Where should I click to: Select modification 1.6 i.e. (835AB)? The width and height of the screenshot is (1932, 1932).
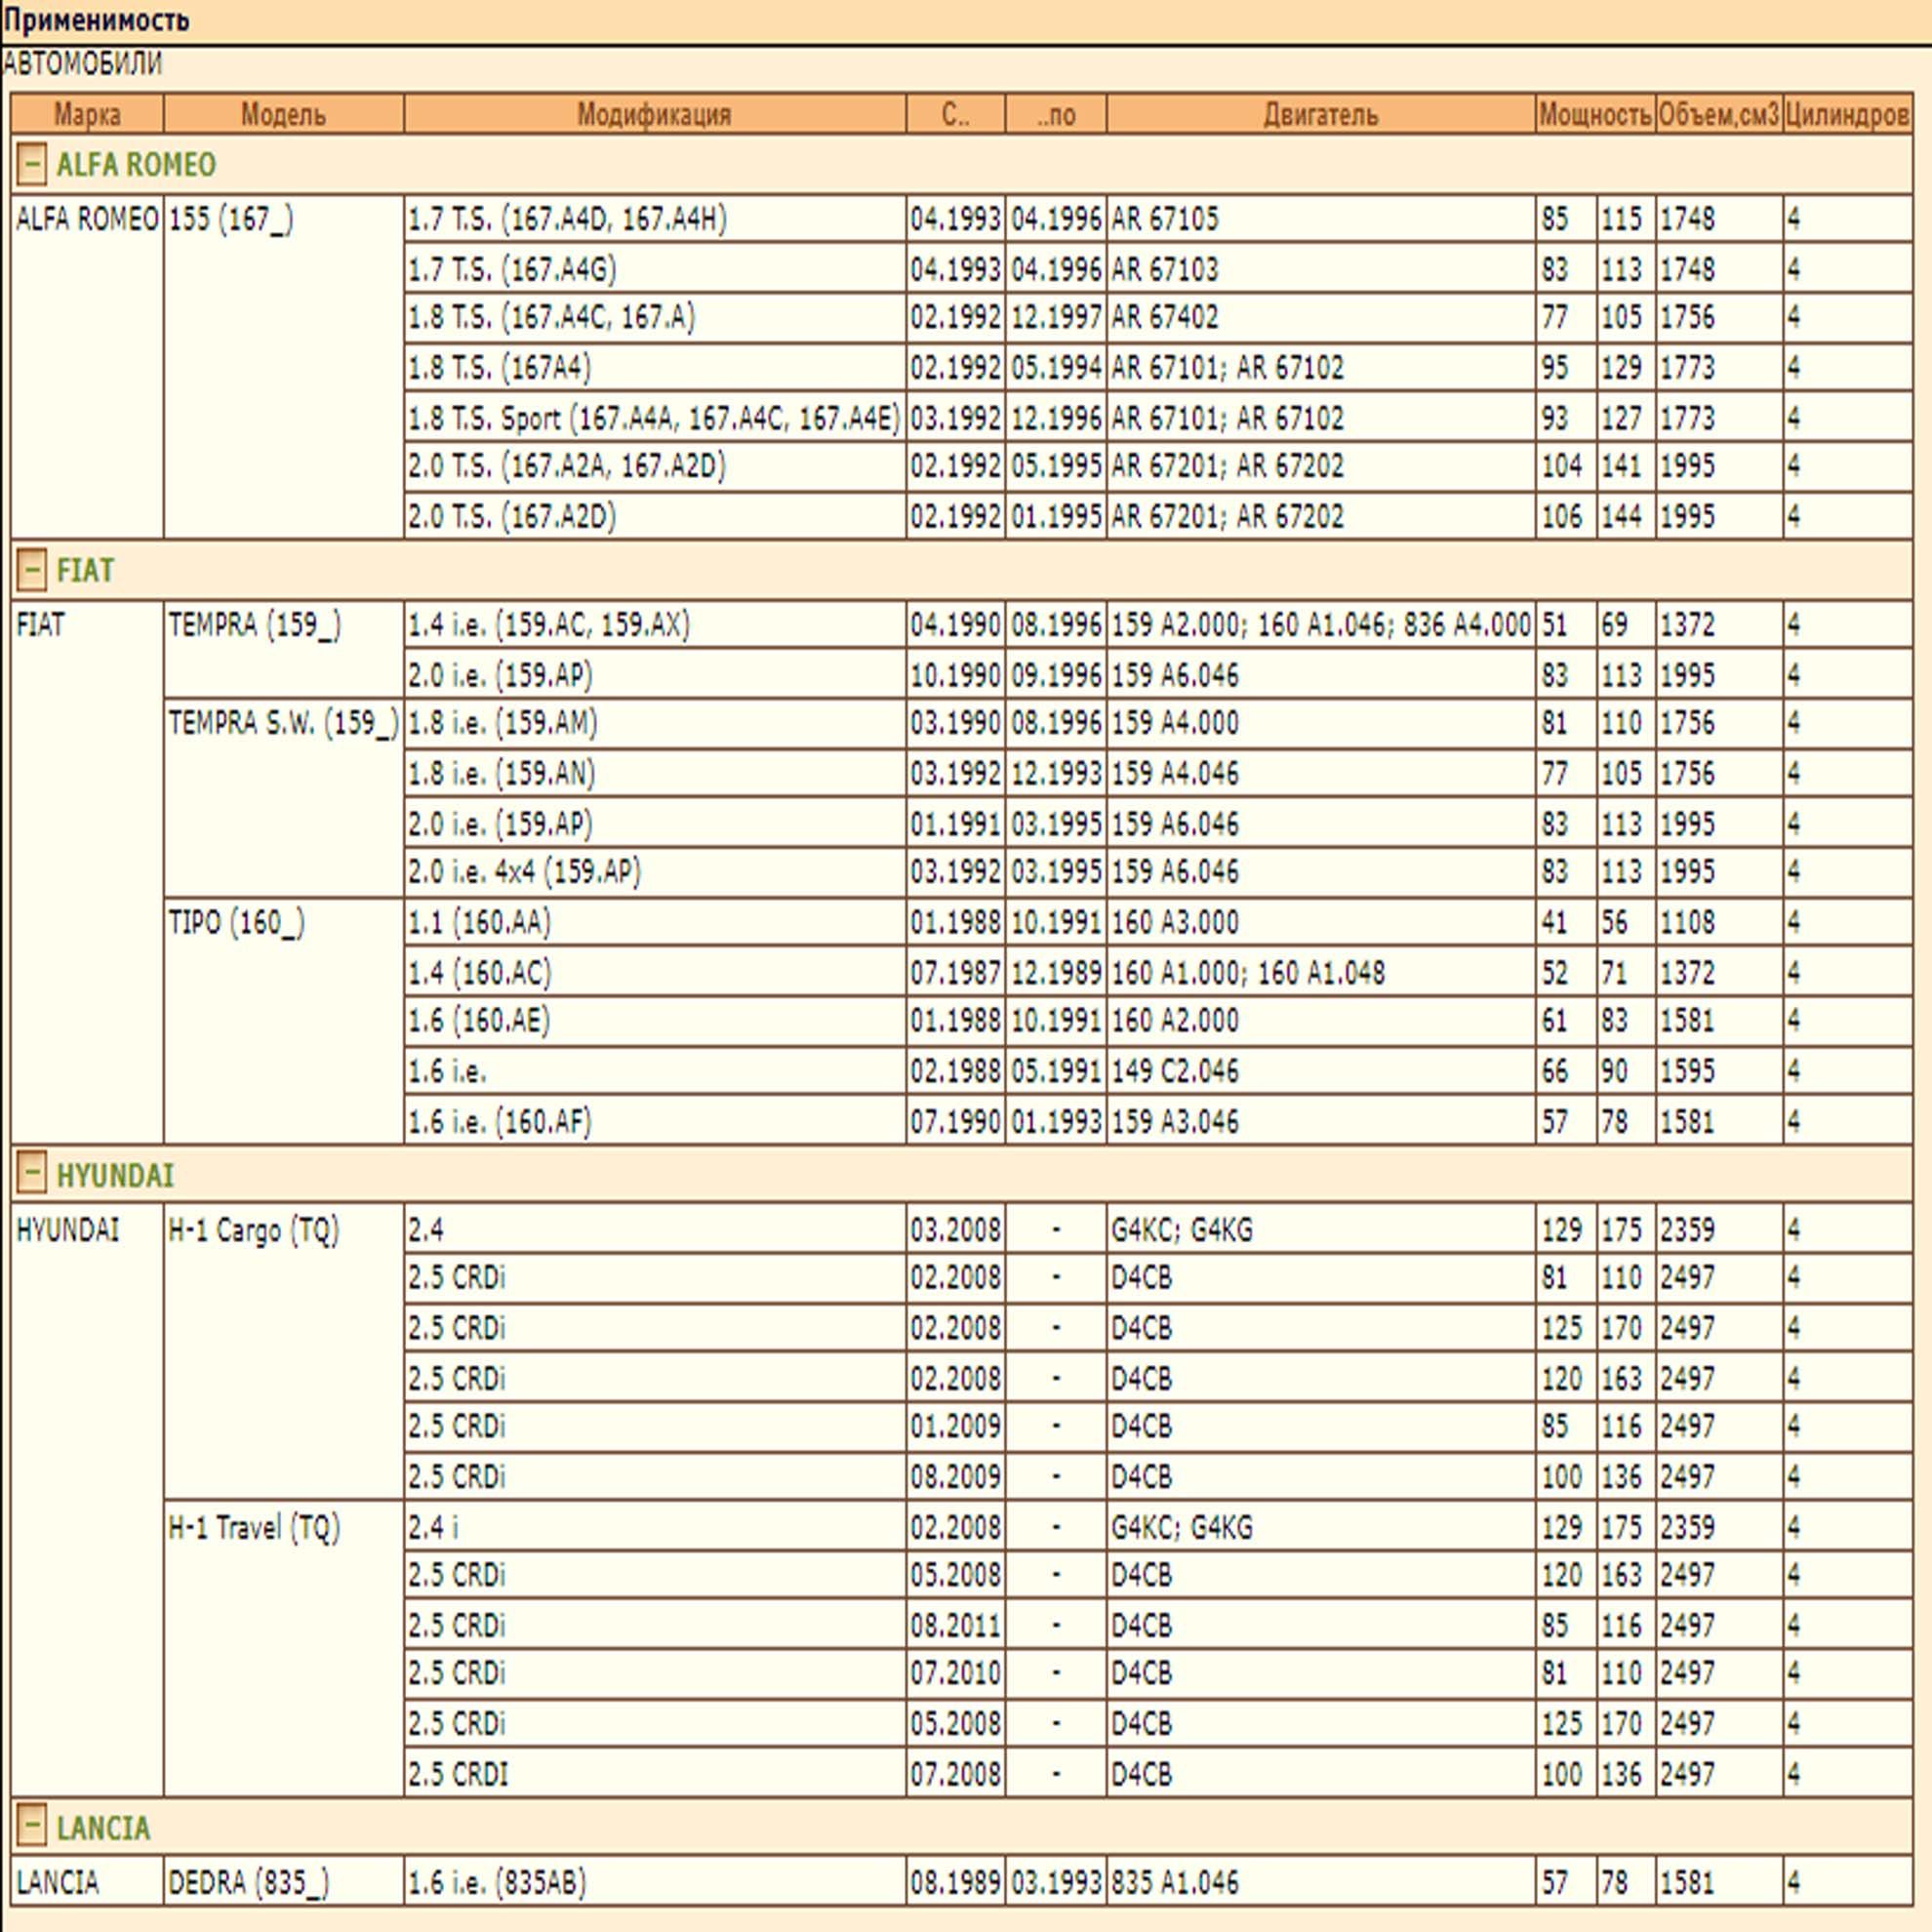497,1883
